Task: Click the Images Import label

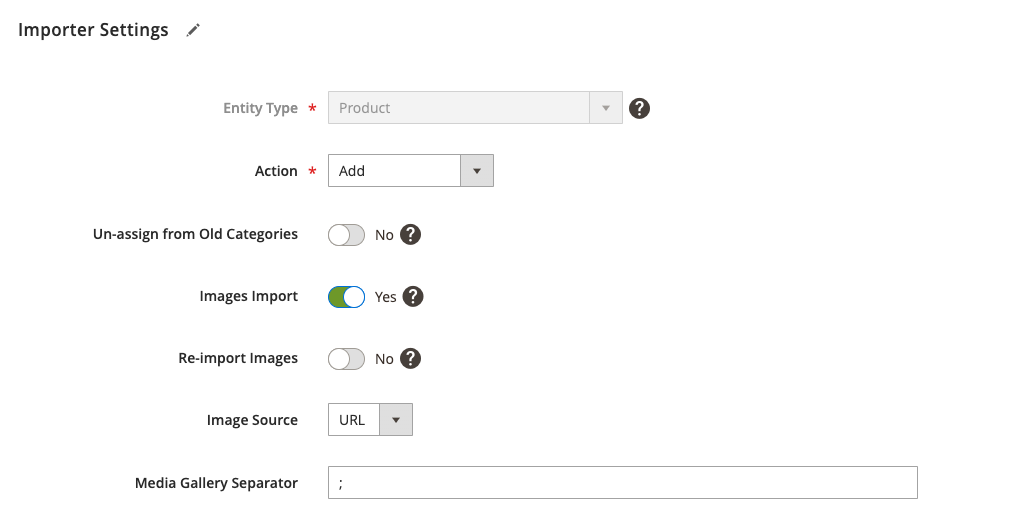Action: coord(249,296)
